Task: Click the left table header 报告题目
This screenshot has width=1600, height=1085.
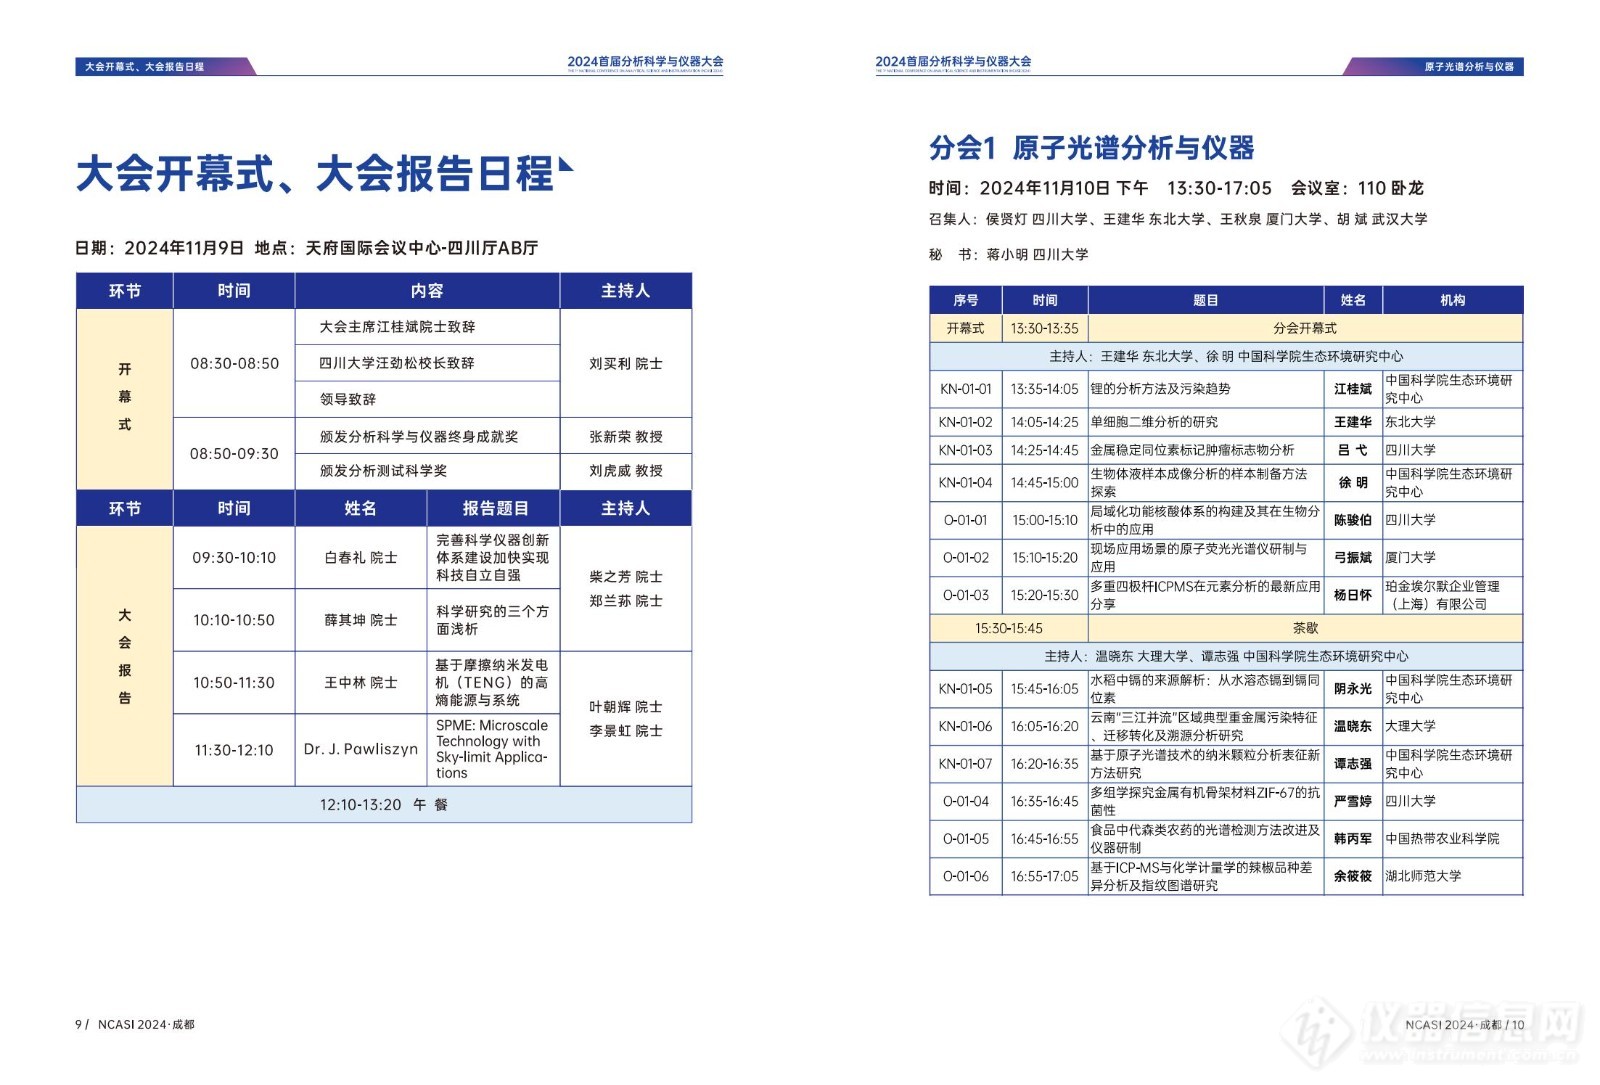Action: [495, 508]
